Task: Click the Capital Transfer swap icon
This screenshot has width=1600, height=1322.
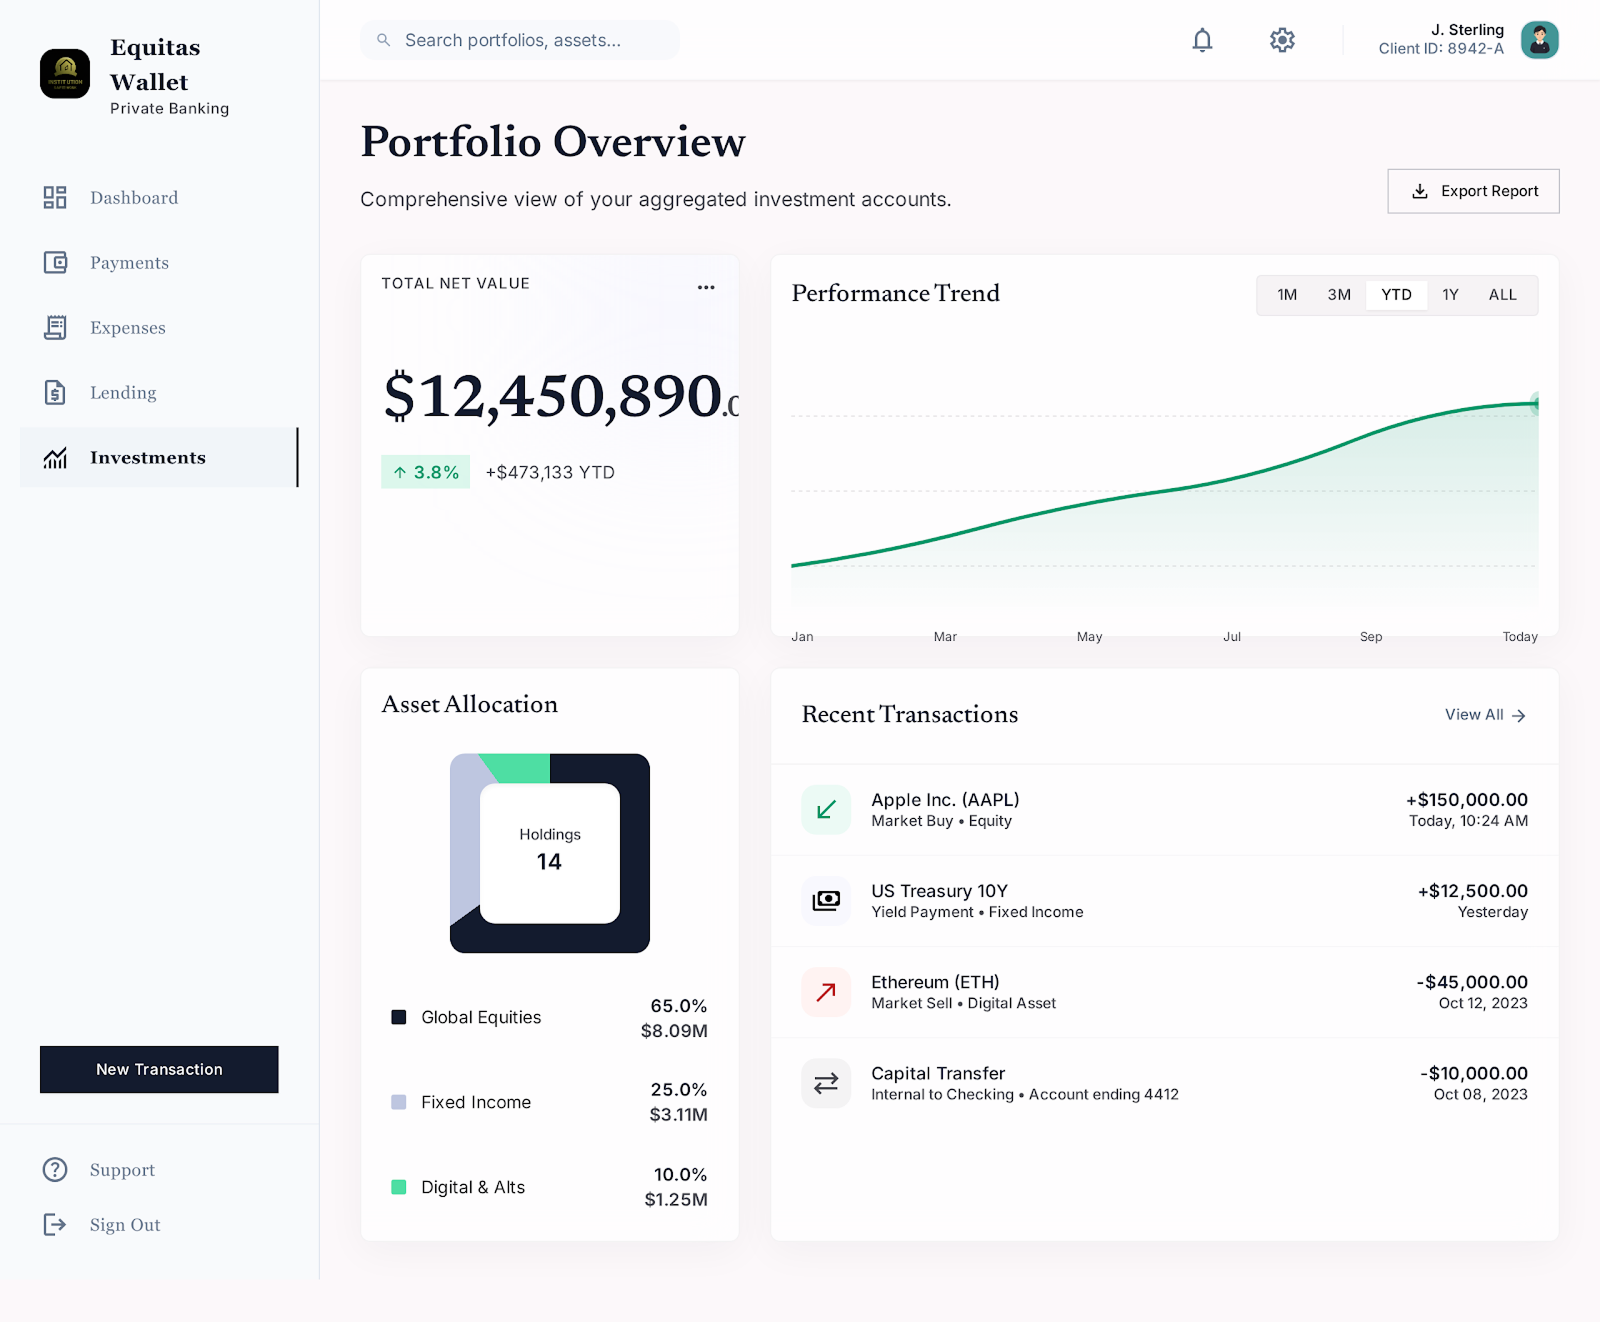Action: tap(826, 1083)
